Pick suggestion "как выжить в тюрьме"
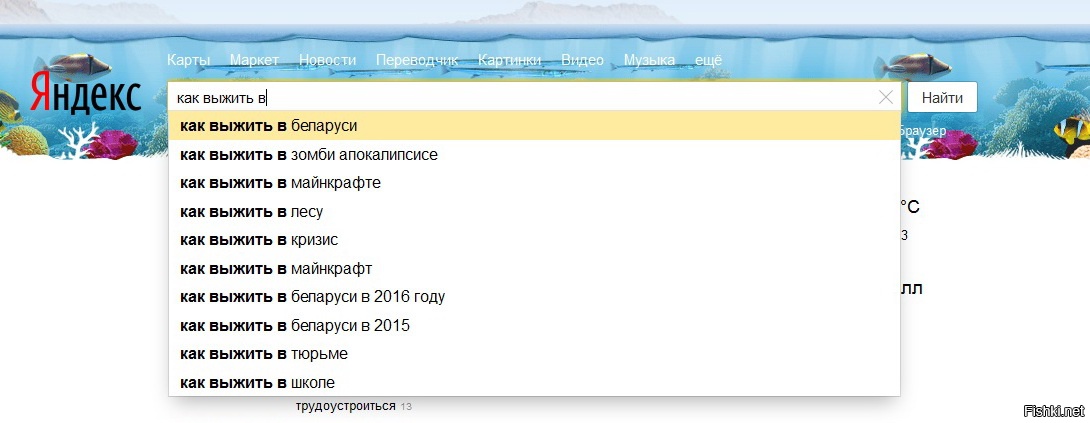This screenshot has height=423, width=1090. tap(264, 354)
